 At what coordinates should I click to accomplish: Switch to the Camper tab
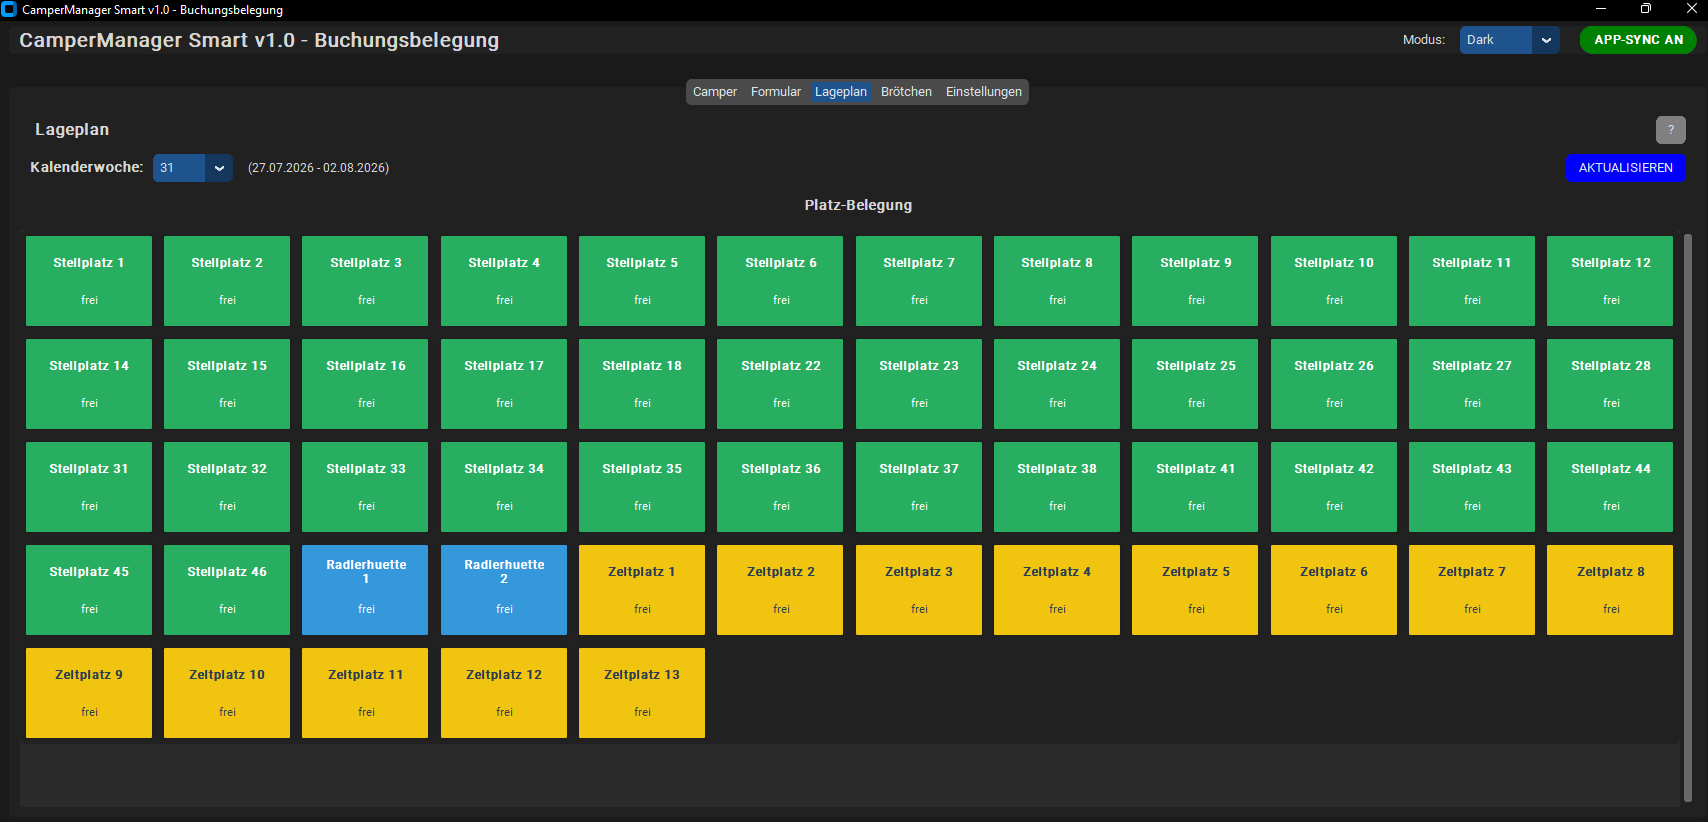[715, 92]
